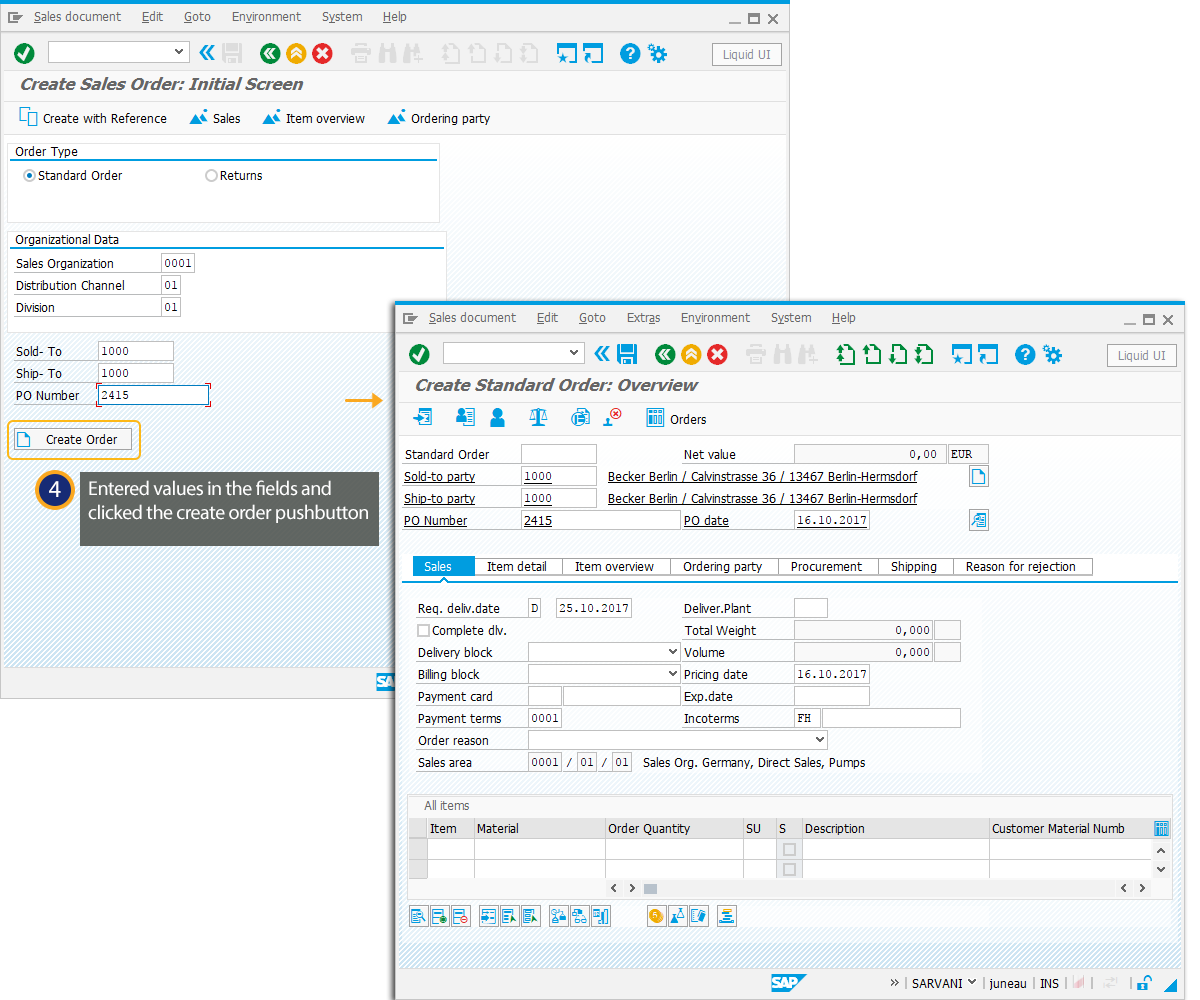Click Create with Reference button
The image size is (1200, 1000).
click(x=93, y=118)
